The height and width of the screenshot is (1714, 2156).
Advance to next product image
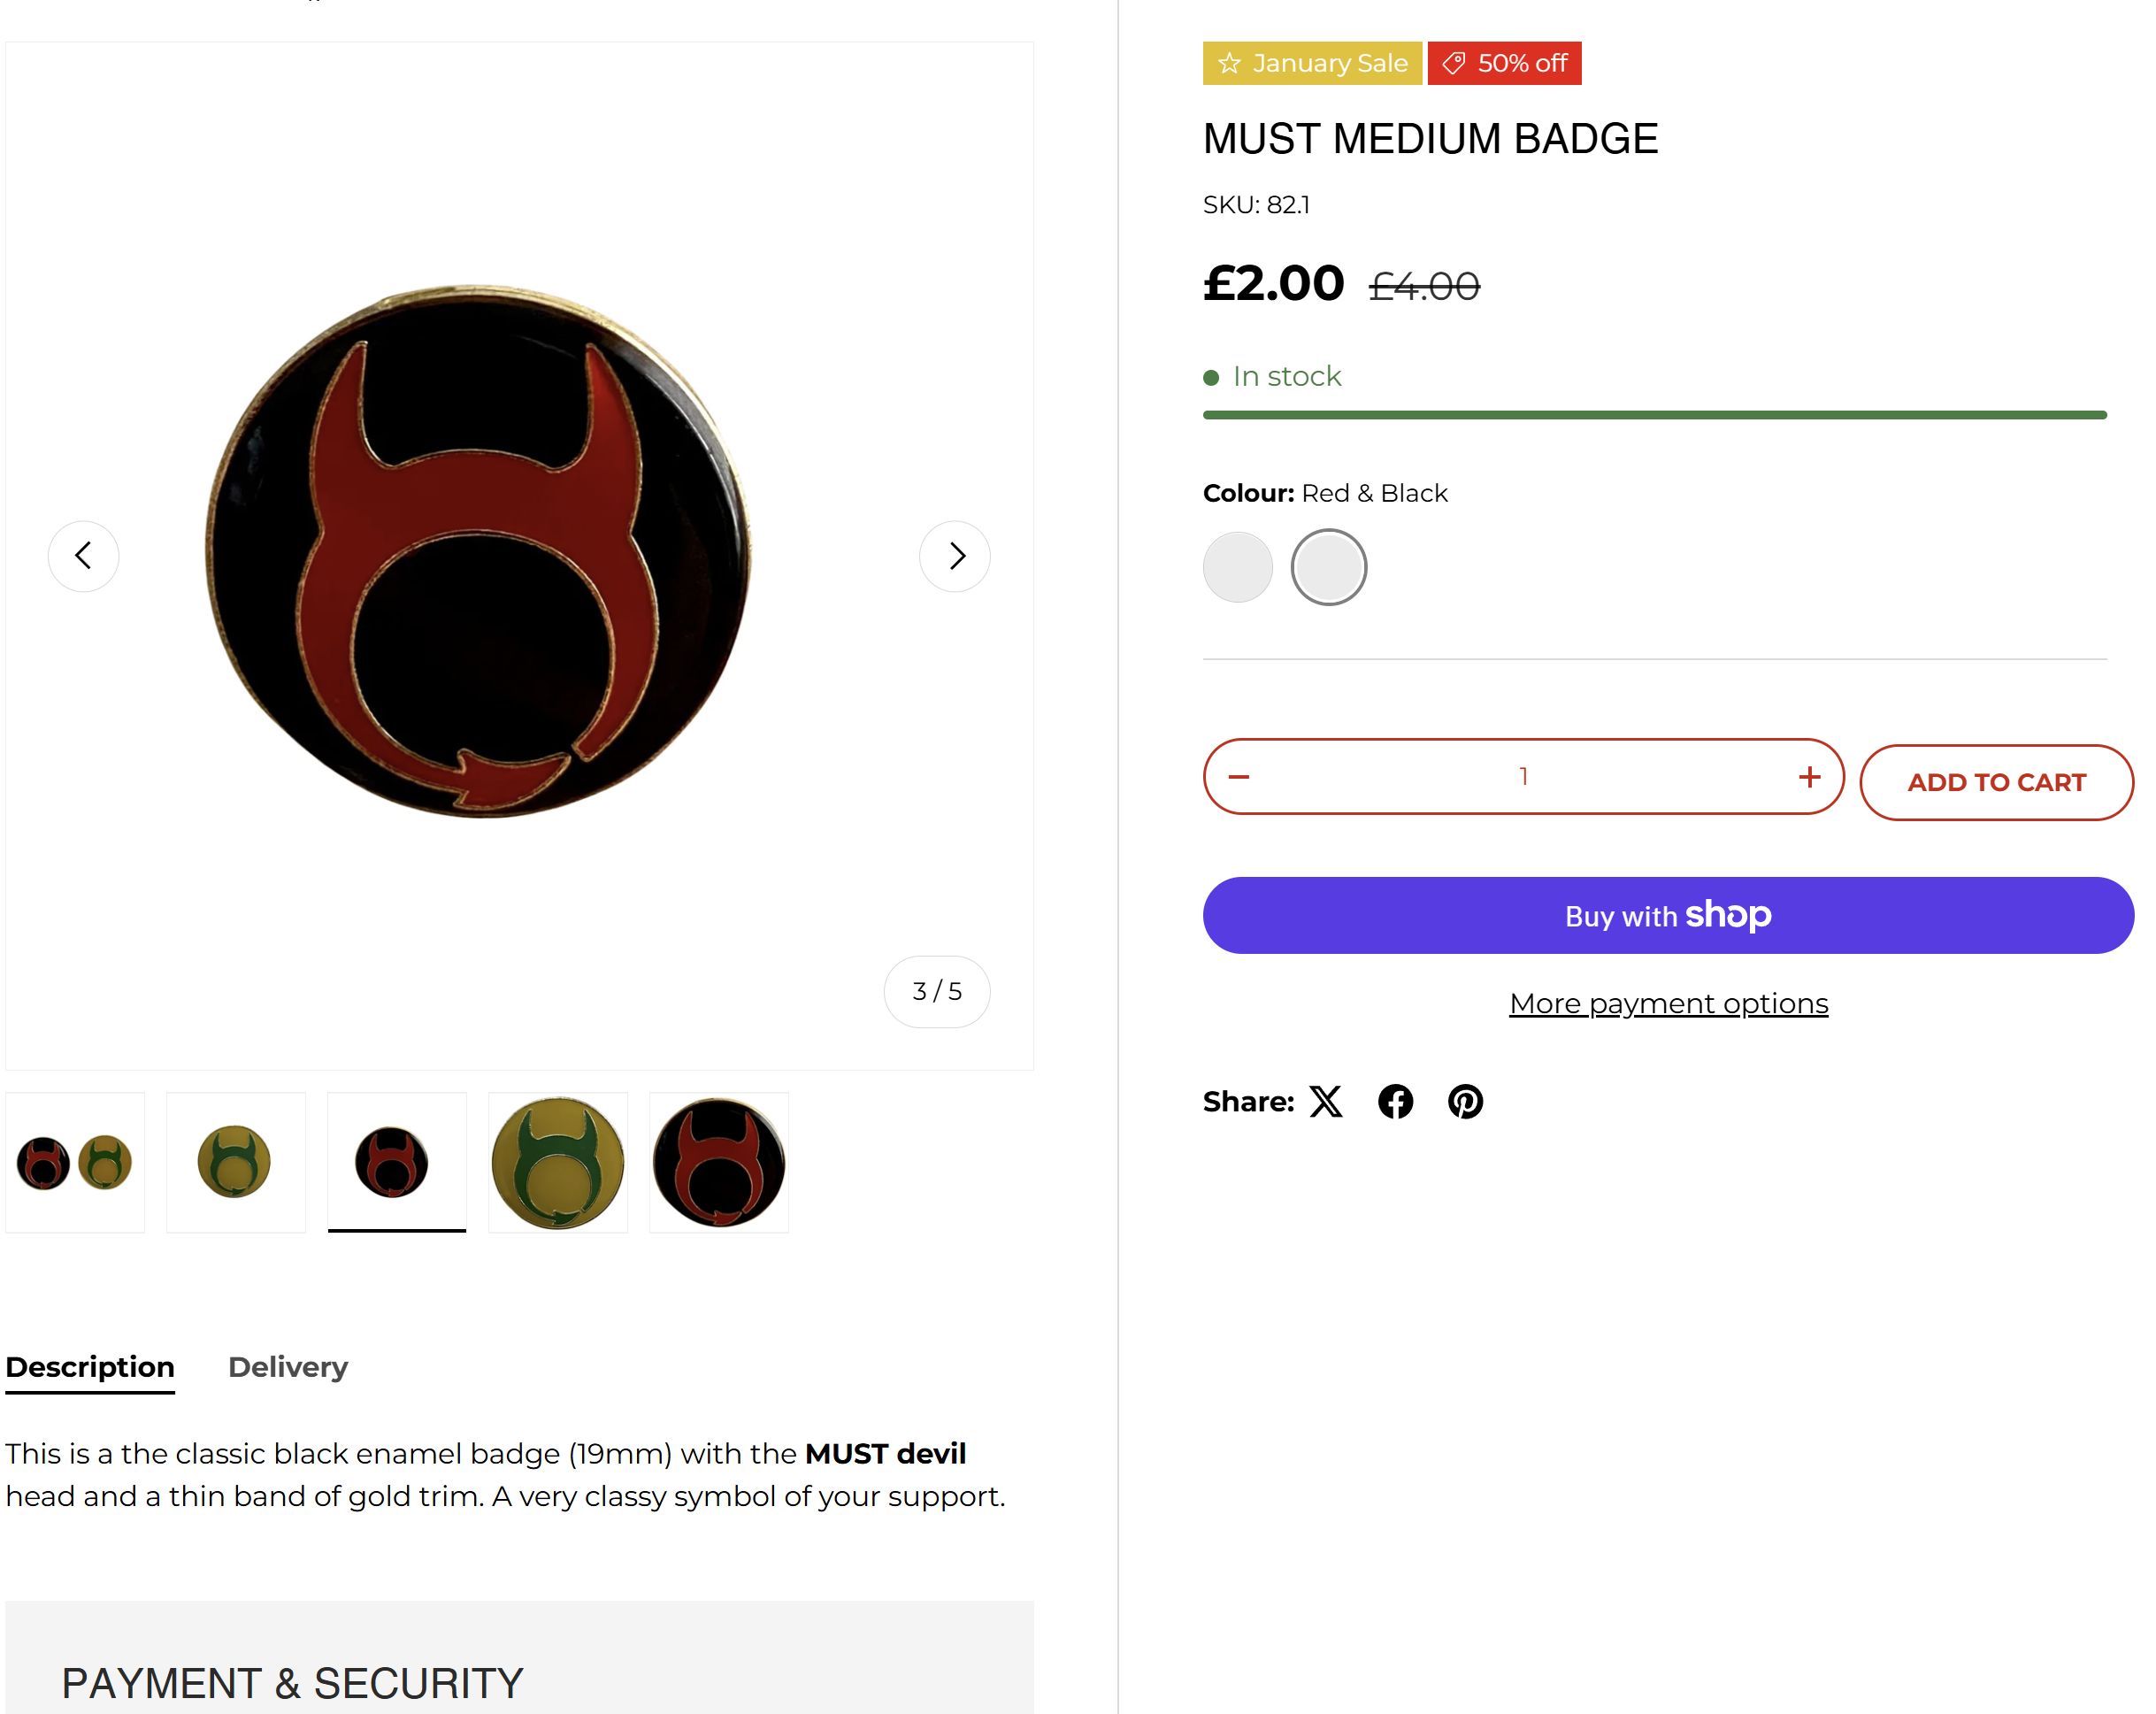click(955, 556)
